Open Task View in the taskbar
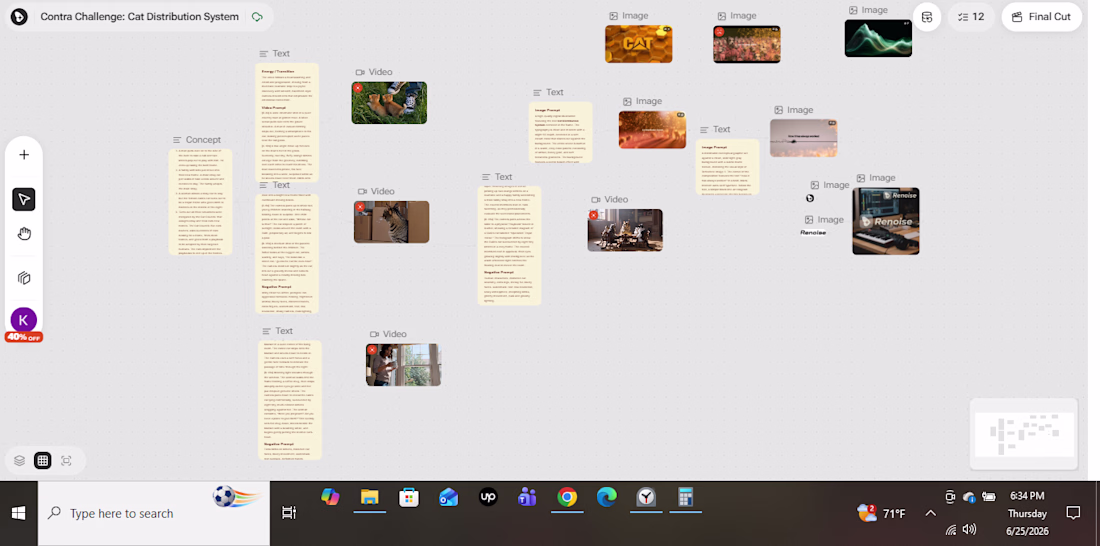1100x546 pixels. pyautogui.click(x=288, y=514)
